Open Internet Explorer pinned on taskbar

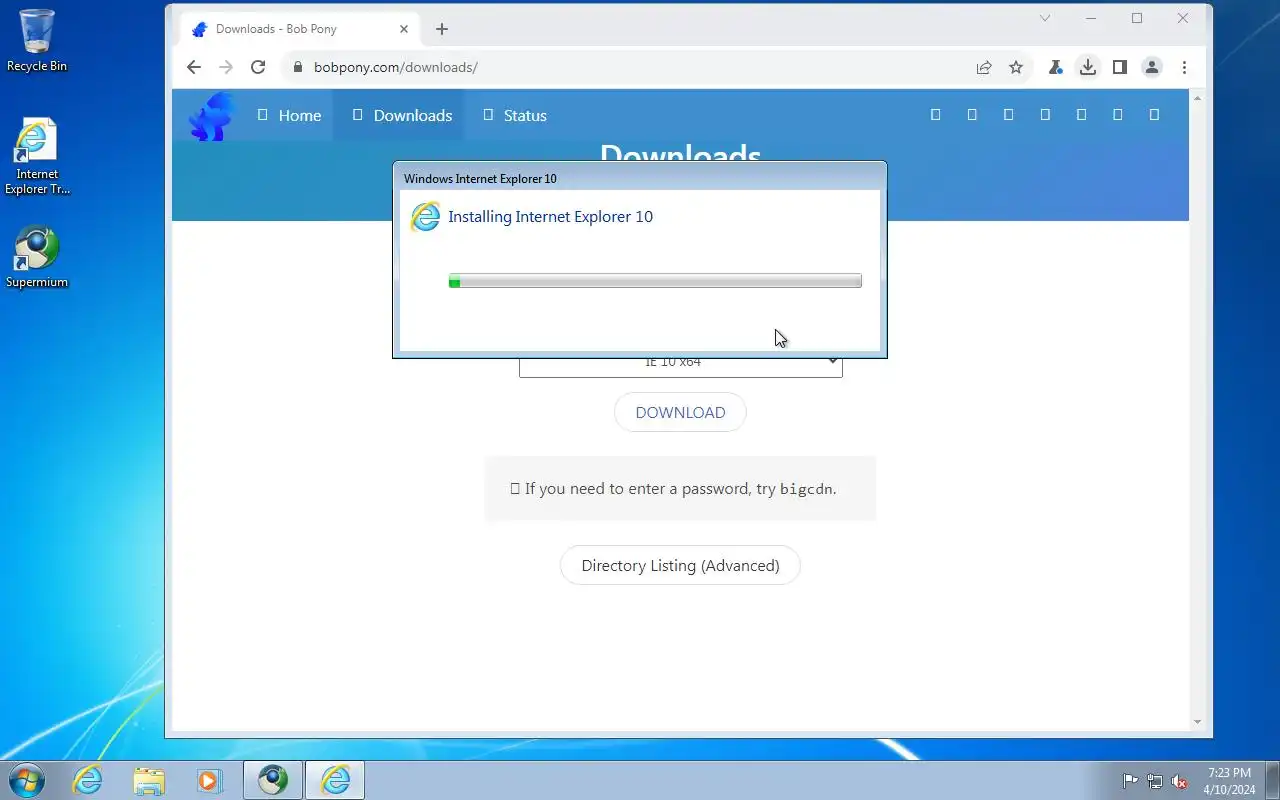coord(88,780)
